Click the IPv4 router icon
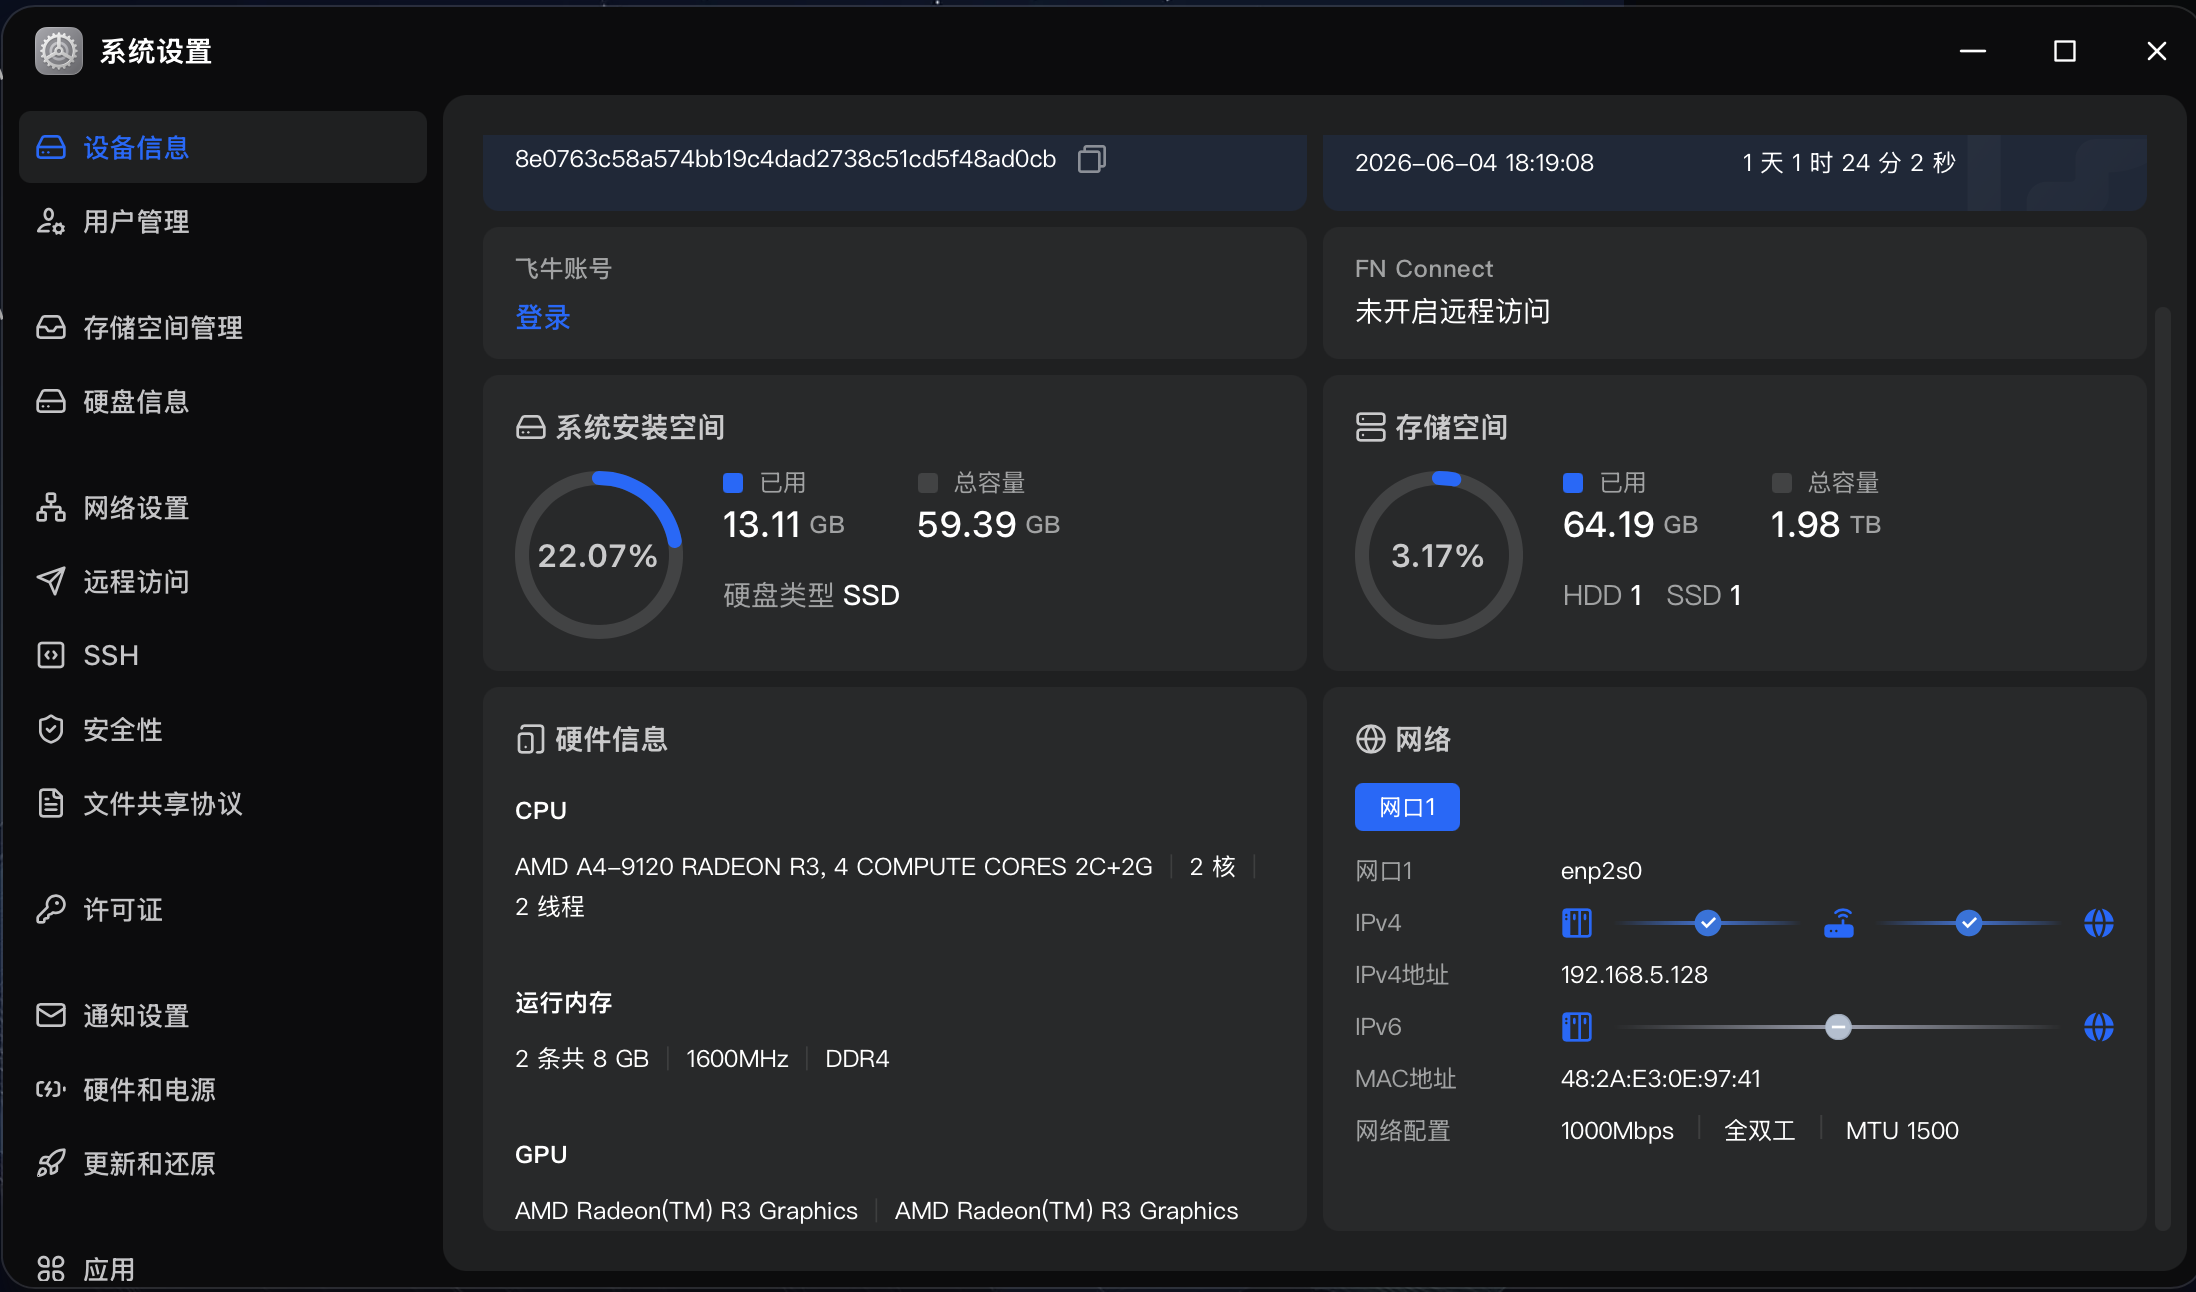Screen dimensions: 2196x1292 pos(1839,923)
